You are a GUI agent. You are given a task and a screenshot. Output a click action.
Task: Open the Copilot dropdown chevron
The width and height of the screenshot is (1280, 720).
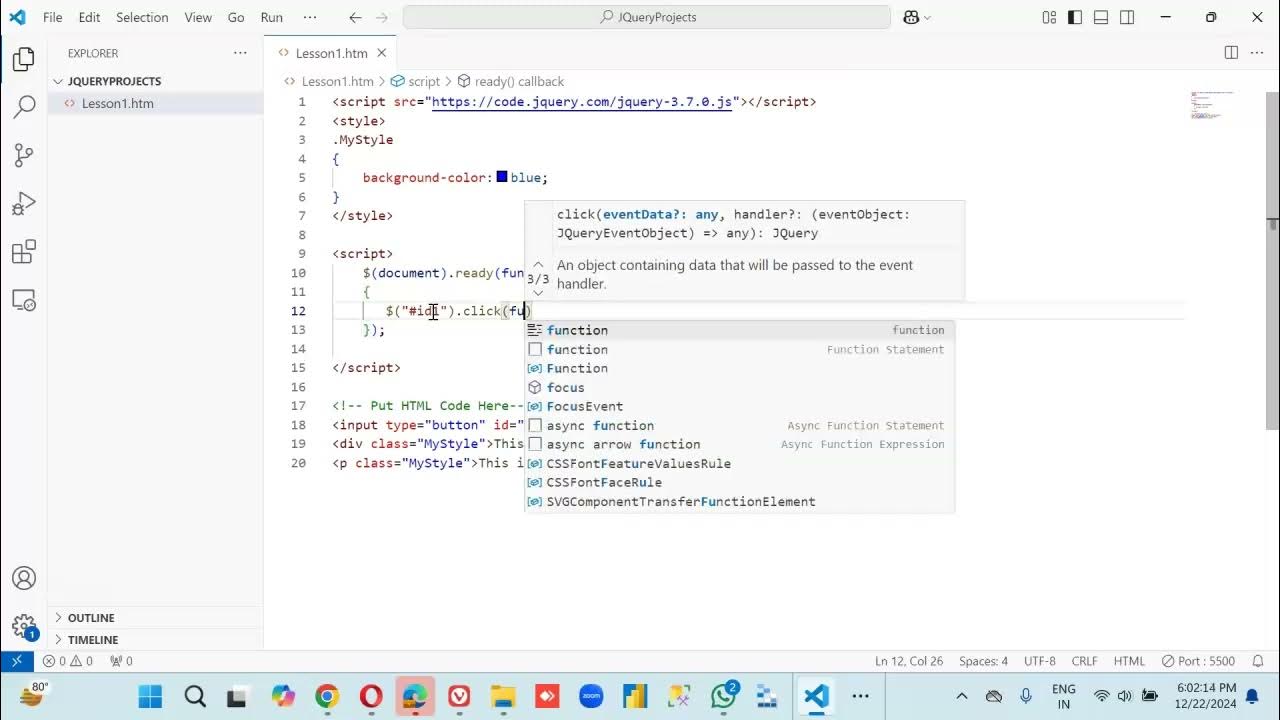coord(927,17)
